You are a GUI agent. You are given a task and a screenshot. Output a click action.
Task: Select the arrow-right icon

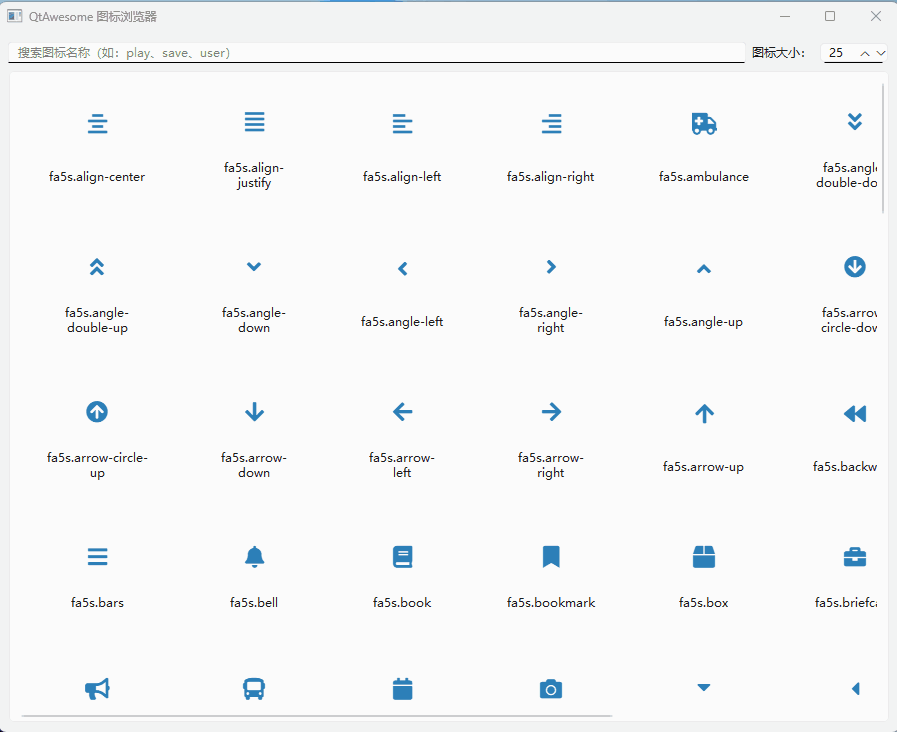click(x=551, y=412)
